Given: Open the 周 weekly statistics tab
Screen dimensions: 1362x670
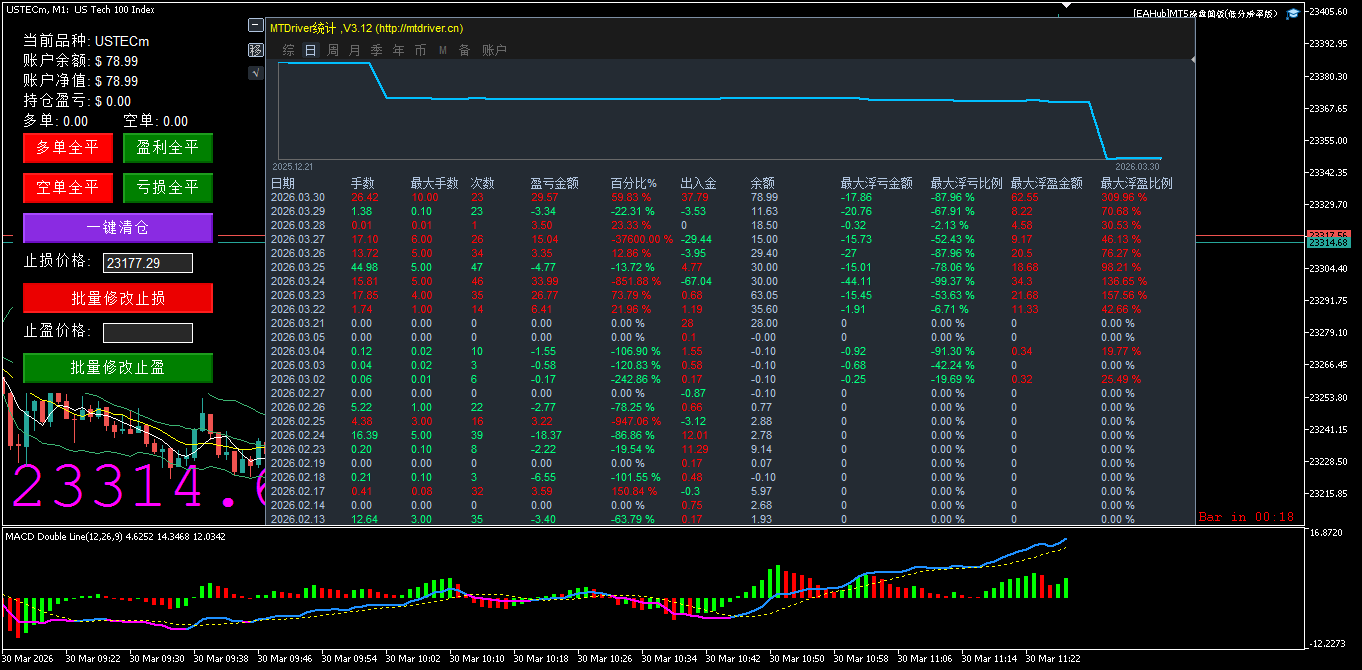Looking at the screenshot, I should click(x=333, y=50).
